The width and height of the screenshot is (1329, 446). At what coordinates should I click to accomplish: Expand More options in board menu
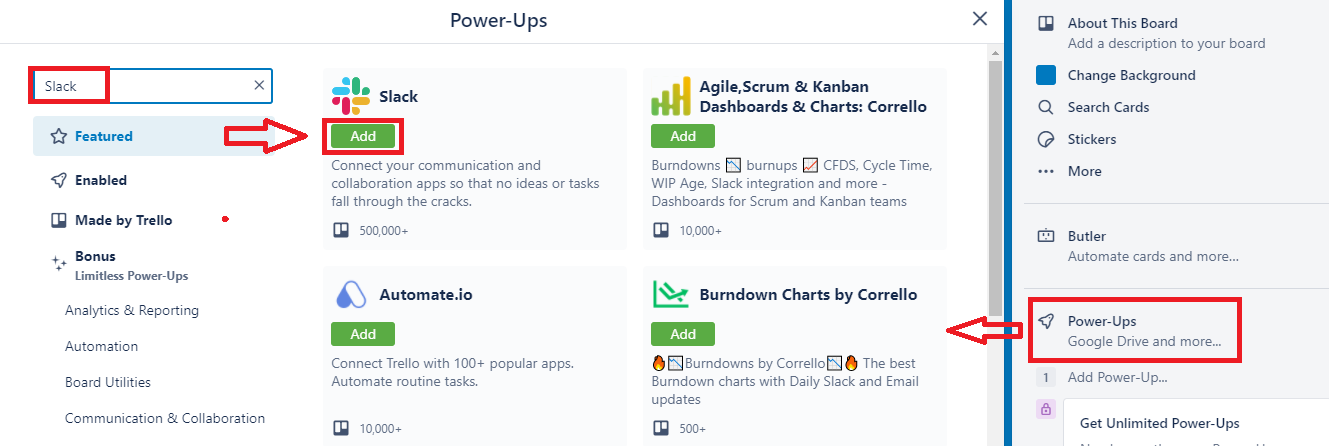coord(1084,171)
